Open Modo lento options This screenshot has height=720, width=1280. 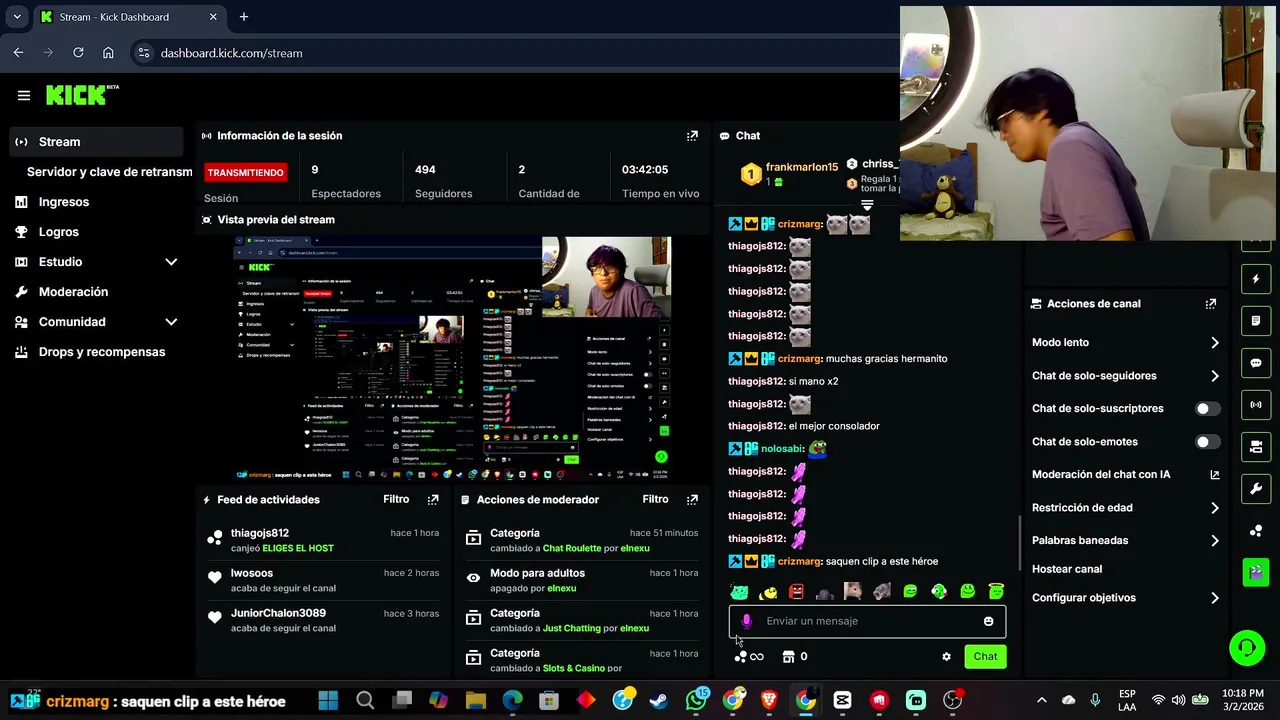1125,343
